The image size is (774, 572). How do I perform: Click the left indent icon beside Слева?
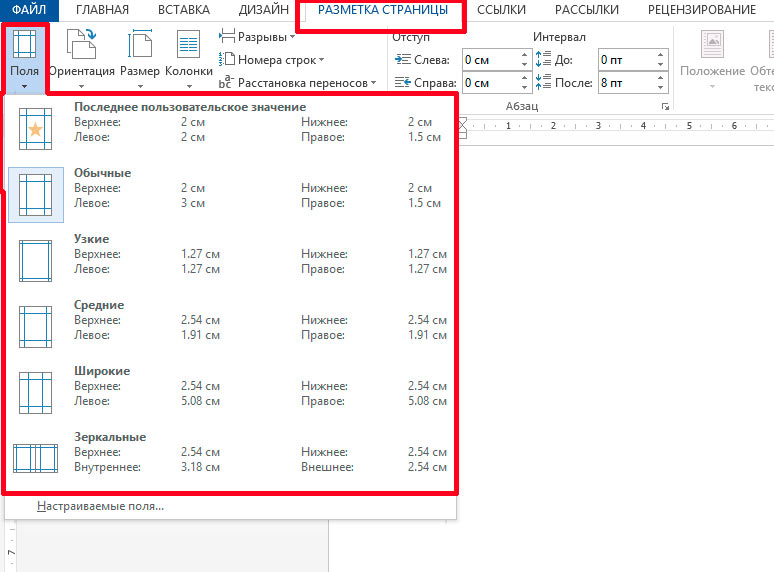(x=403, y=60)
